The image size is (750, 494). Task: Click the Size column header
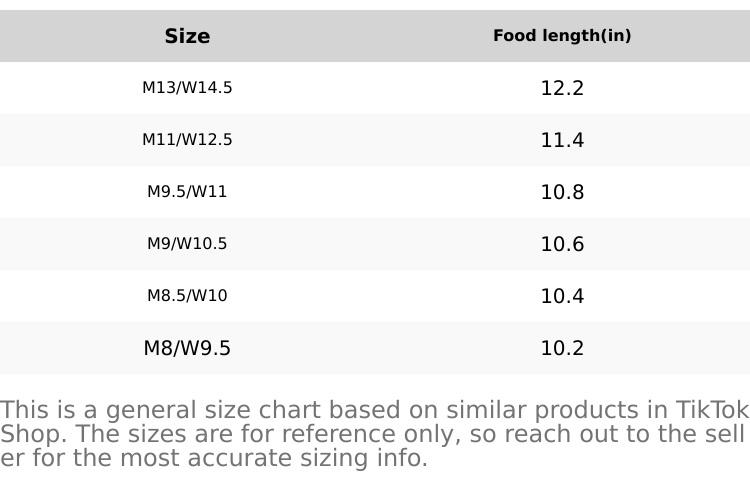point(187,36)
